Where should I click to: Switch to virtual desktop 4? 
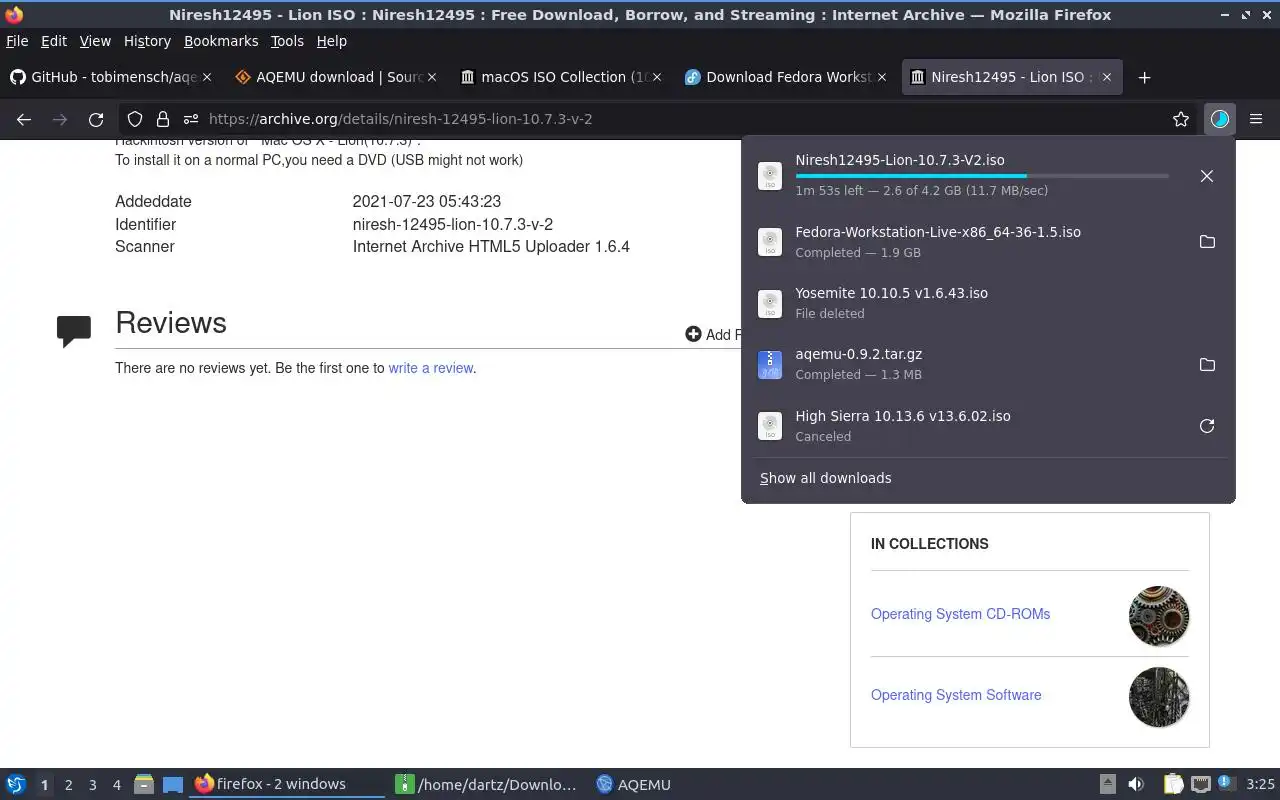[x=116, y=785]
